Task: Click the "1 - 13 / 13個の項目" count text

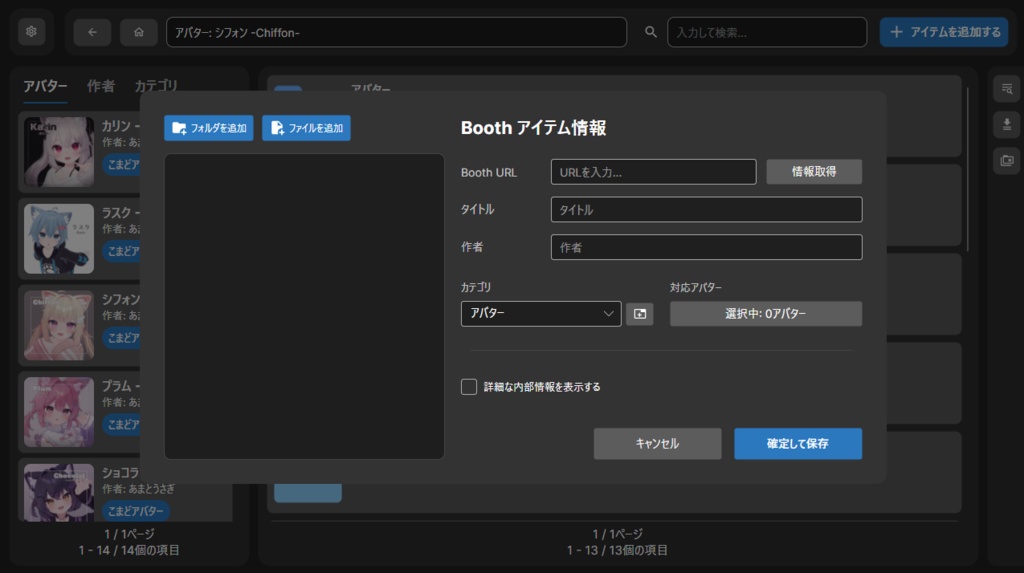Action: click(617, 550)
